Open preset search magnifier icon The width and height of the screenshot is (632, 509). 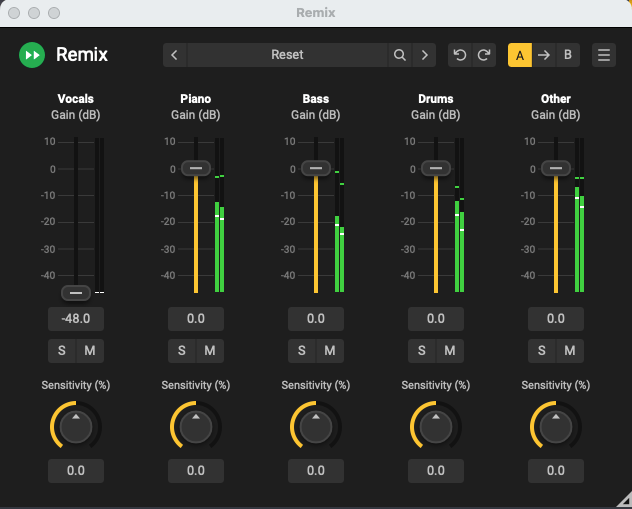tap(399, 55)
